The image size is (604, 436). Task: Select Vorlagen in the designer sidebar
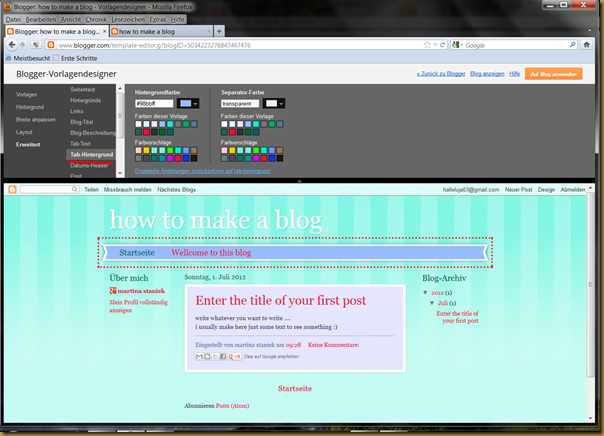[x=27, y=94]
